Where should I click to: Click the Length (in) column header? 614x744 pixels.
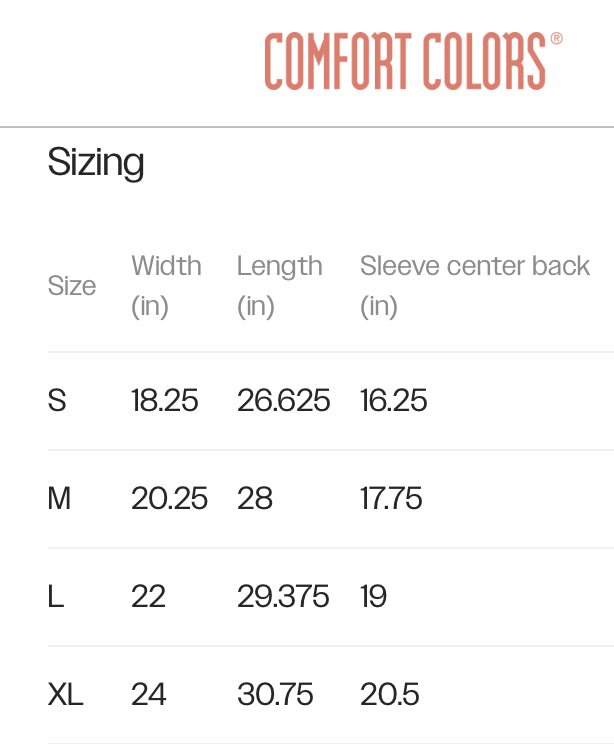tap(279, 286)
